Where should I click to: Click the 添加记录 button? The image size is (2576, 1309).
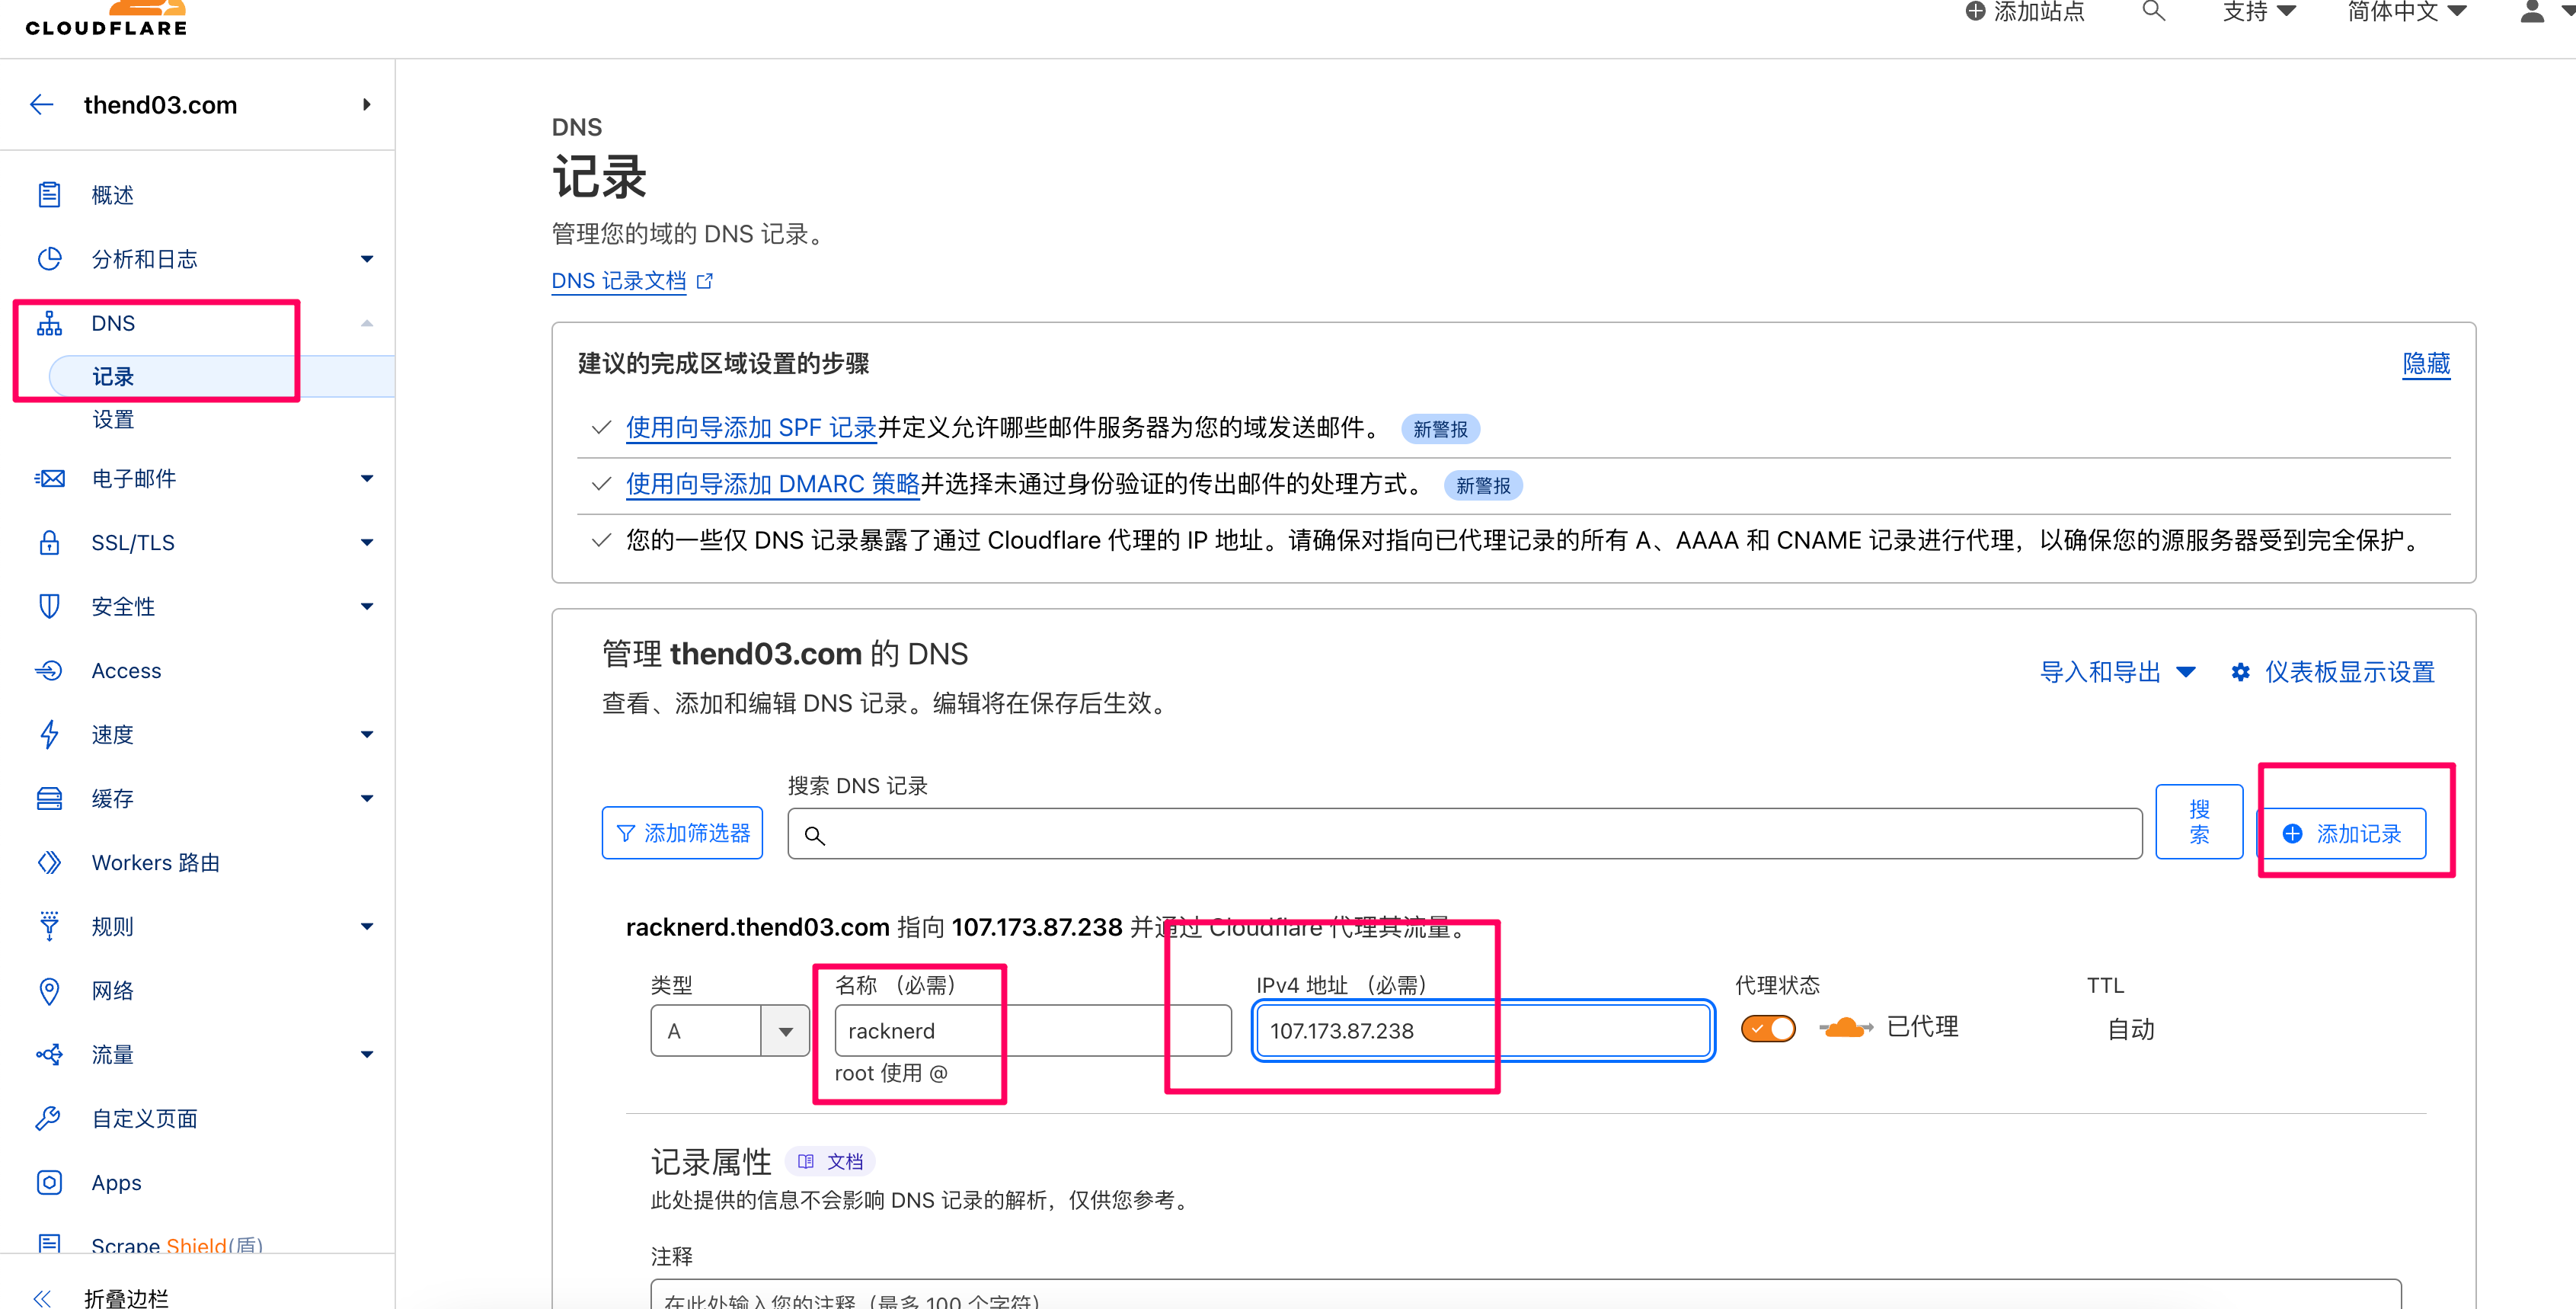[2343, 833]
